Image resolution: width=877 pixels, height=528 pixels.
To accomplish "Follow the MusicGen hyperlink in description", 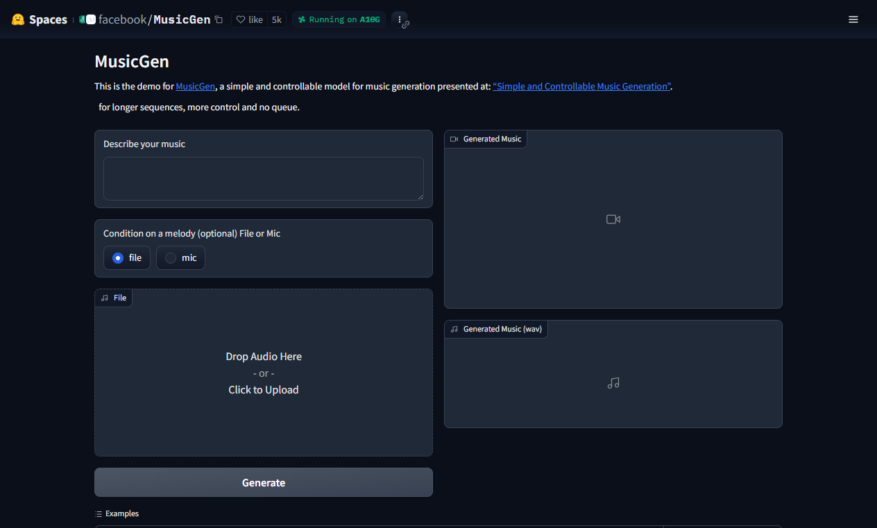I will point(195,86).
